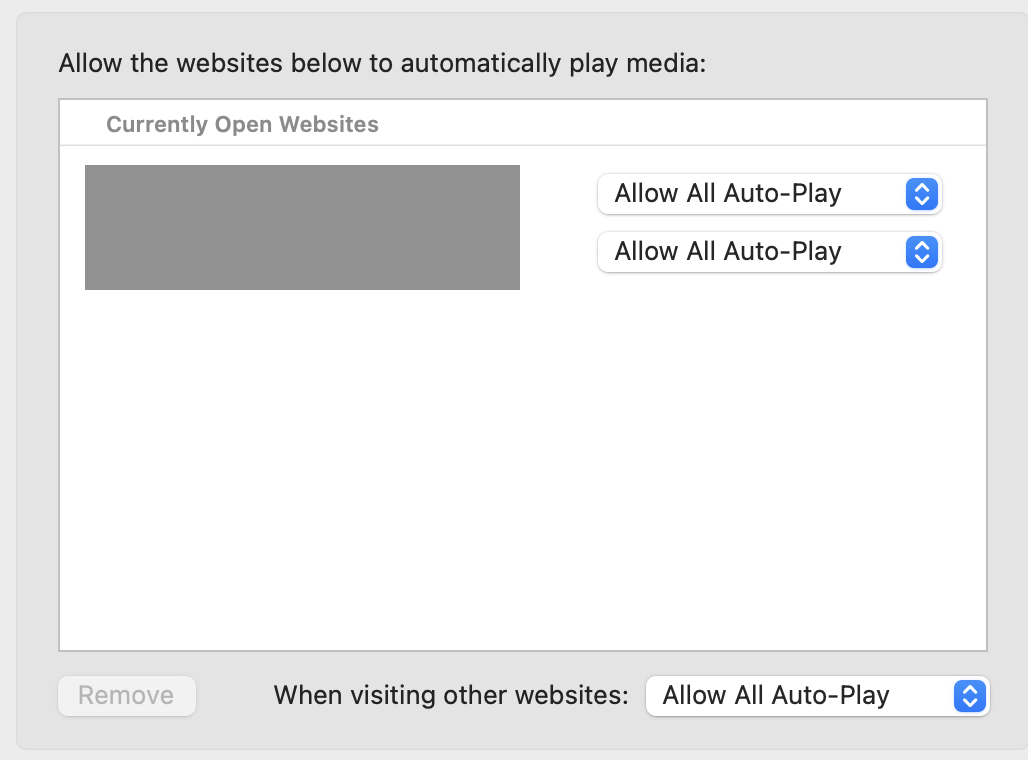Click the word "Websites" in the list header

click(x=329, y=125)
